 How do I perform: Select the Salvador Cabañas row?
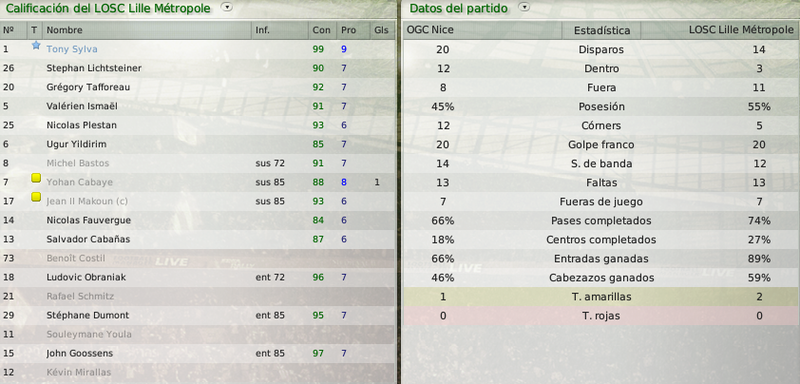point(197,239)
